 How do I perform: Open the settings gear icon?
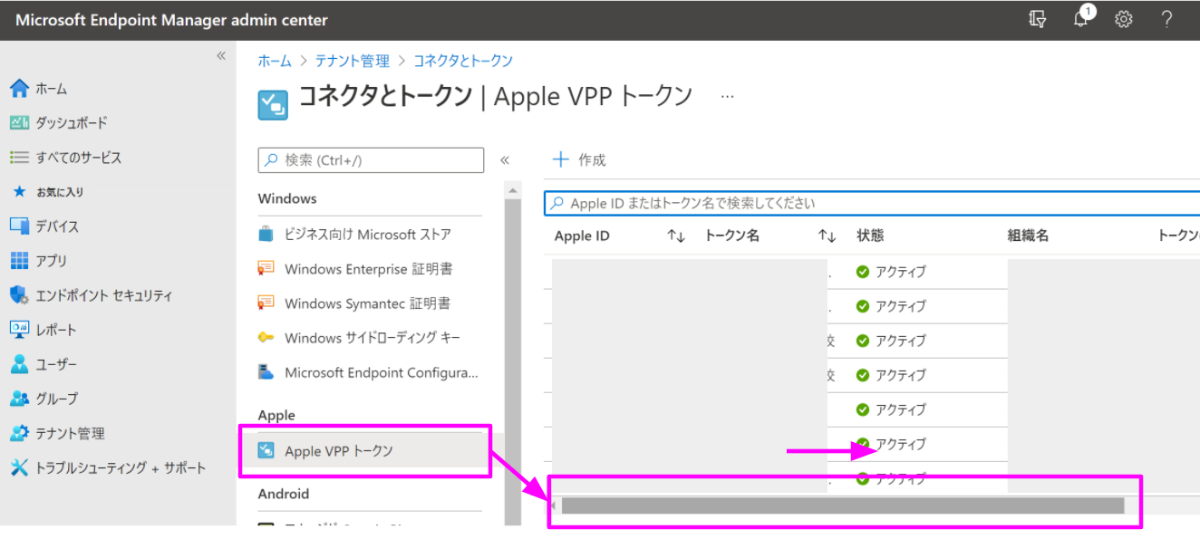pos(1123,19)
